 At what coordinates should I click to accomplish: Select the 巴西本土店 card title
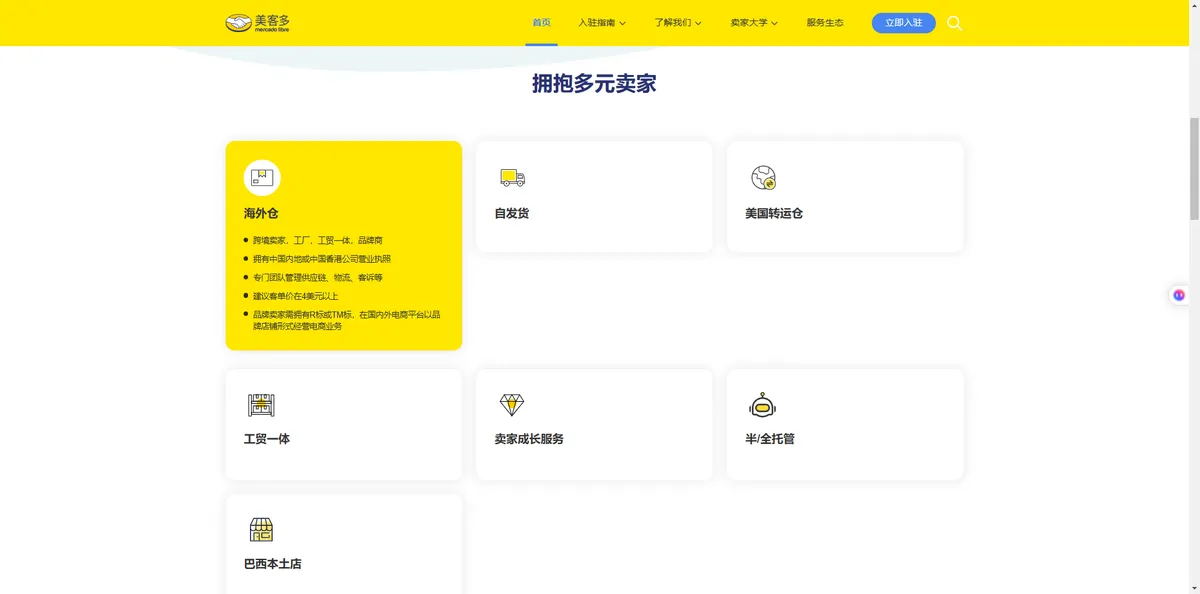[x=273, y=564]
